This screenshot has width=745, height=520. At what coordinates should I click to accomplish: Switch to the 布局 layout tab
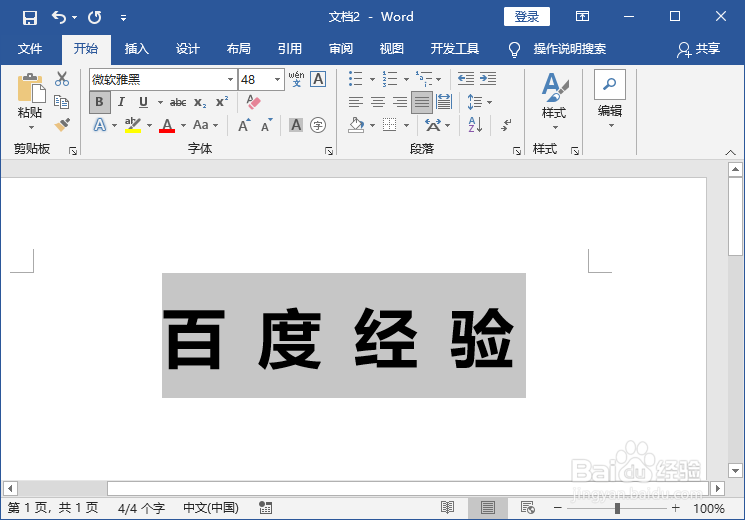point(239,48)
